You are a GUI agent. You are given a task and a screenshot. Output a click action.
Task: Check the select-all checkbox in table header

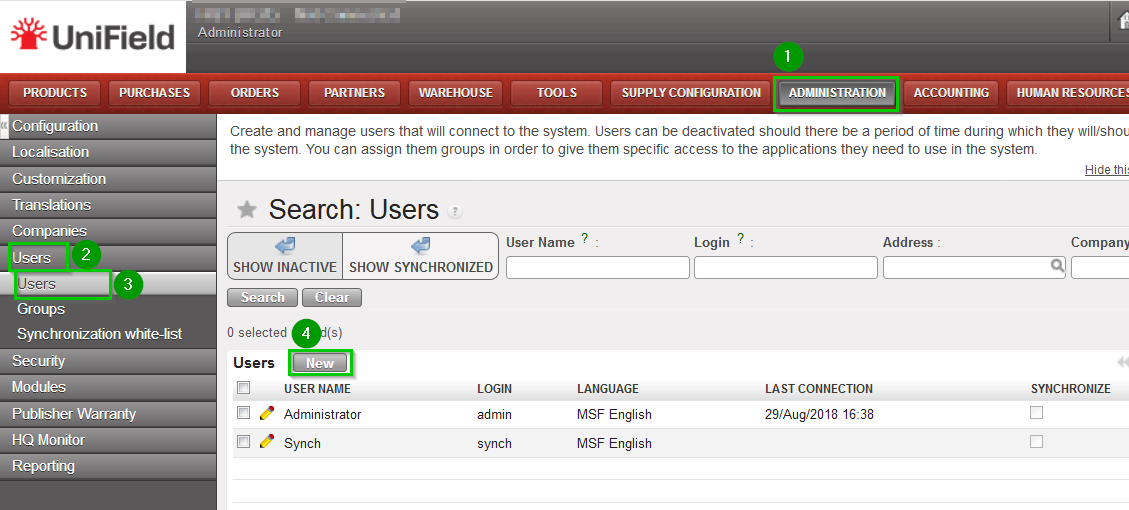(243, 388)
